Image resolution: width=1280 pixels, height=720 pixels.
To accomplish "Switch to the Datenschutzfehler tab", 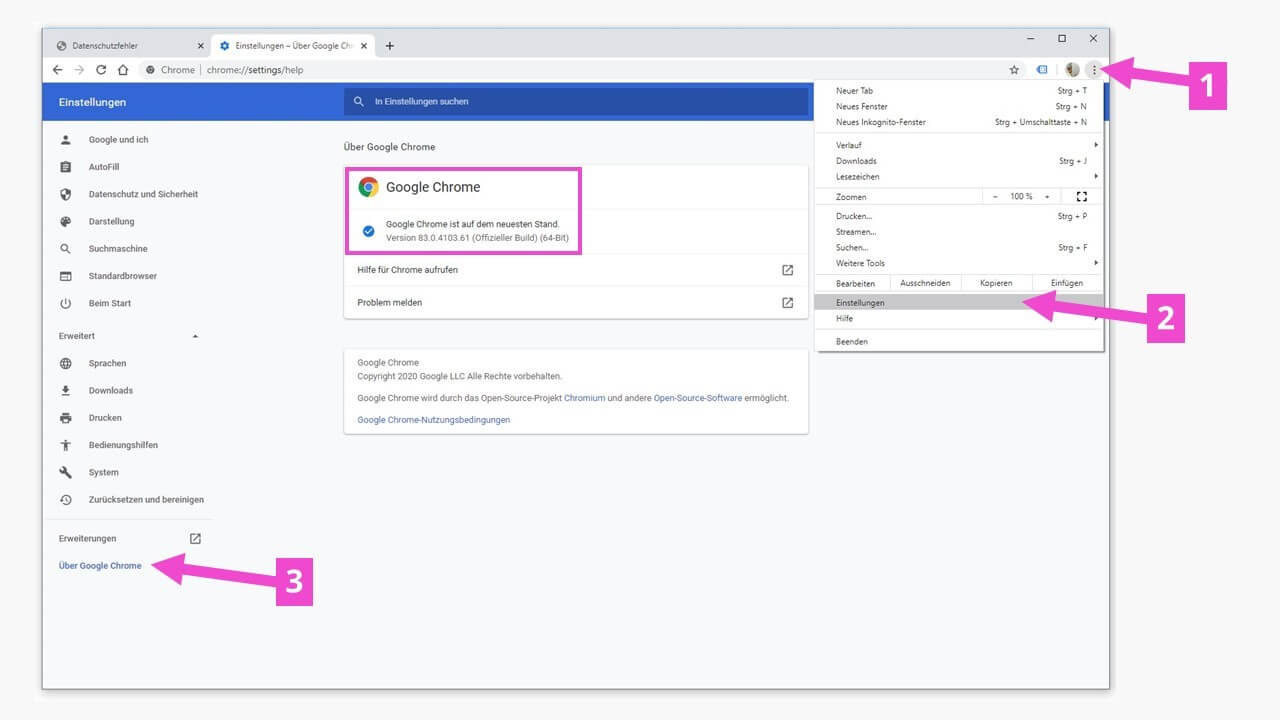I will click(x=128, y=46).
